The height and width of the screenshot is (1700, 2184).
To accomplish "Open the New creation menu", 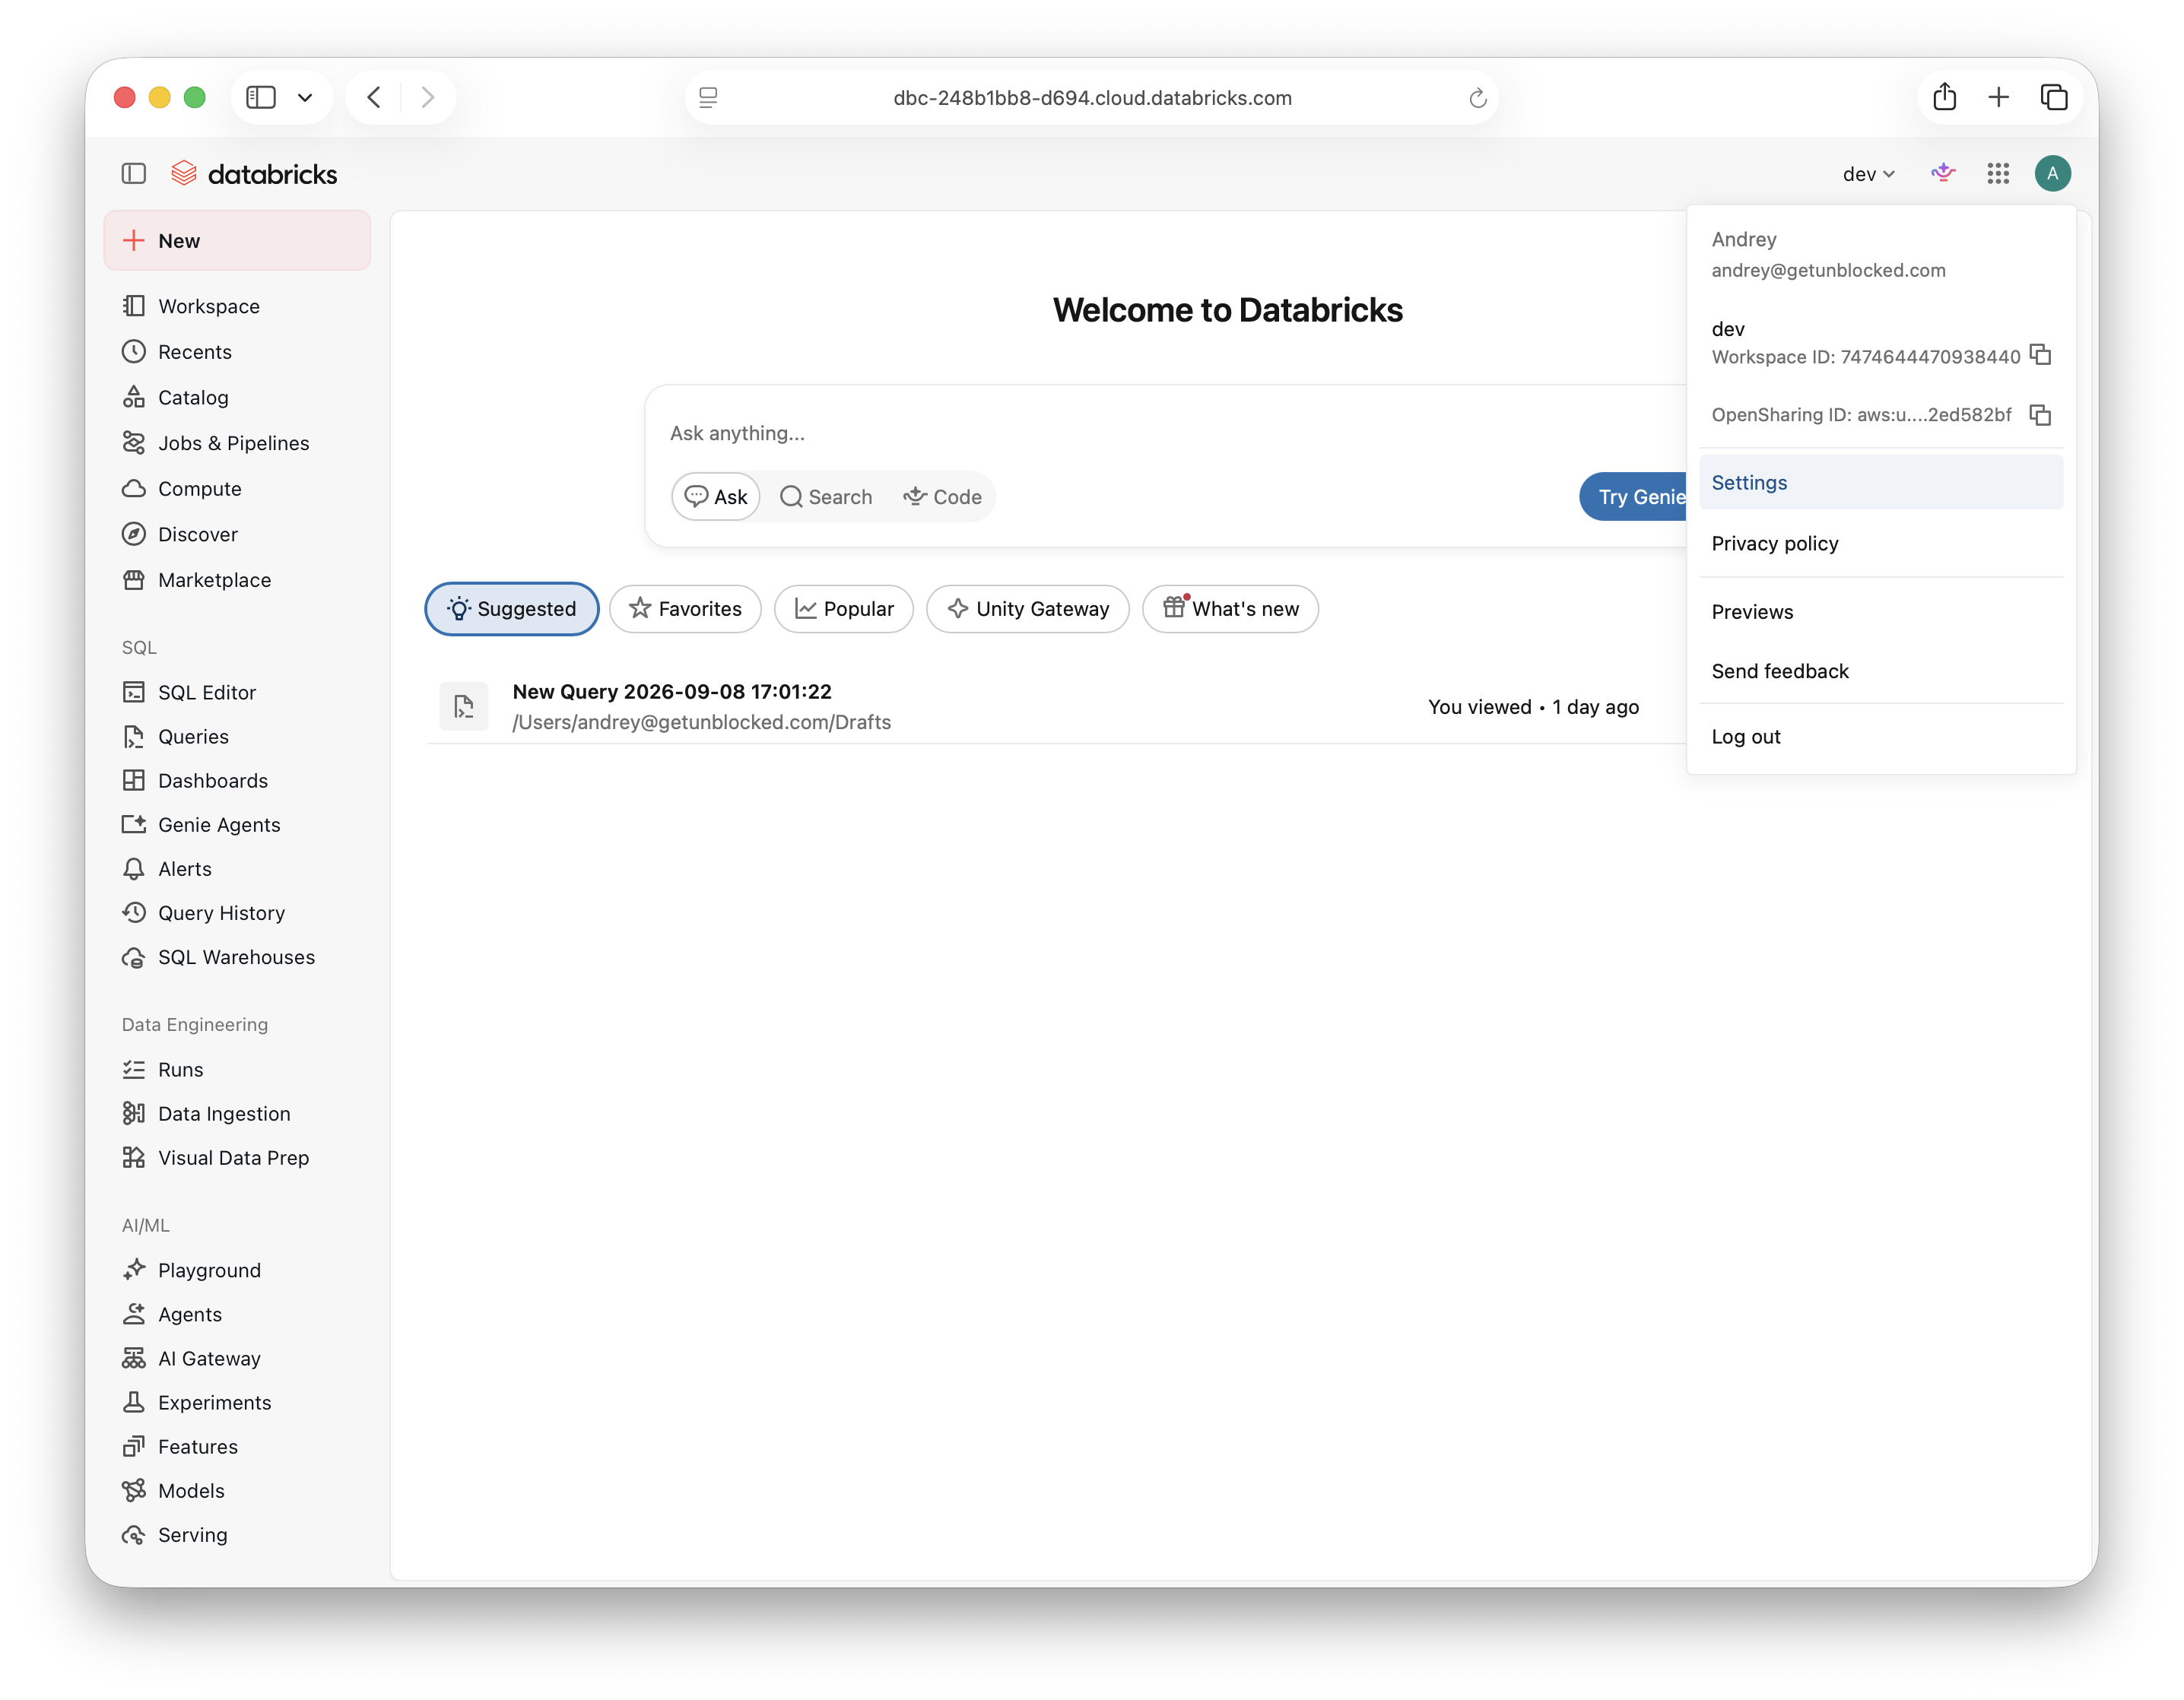I will [237, 241].
